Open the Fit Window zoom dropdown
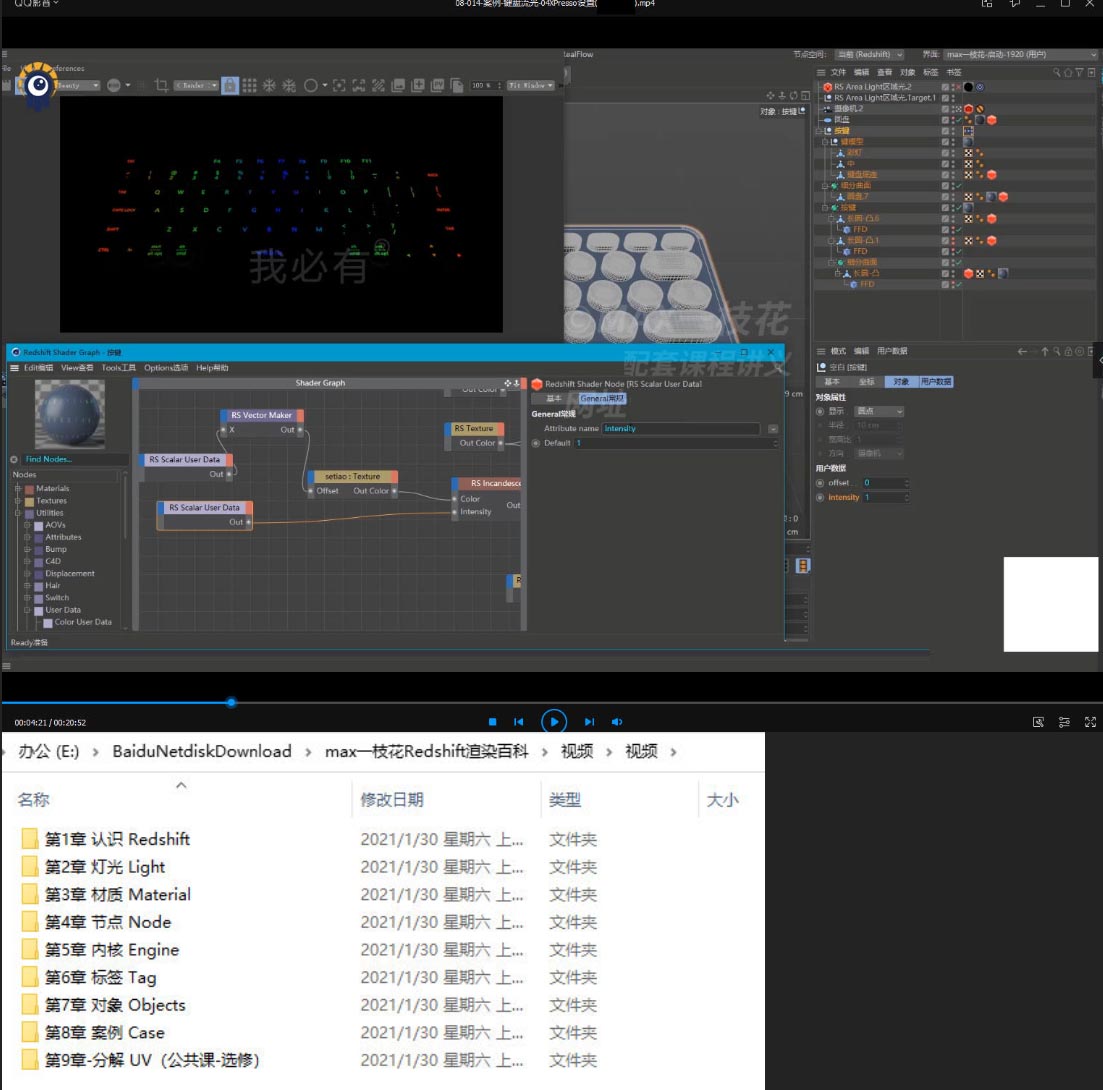The width and height of the screenshot is (1103, 1090). click(x=530, y=86)
